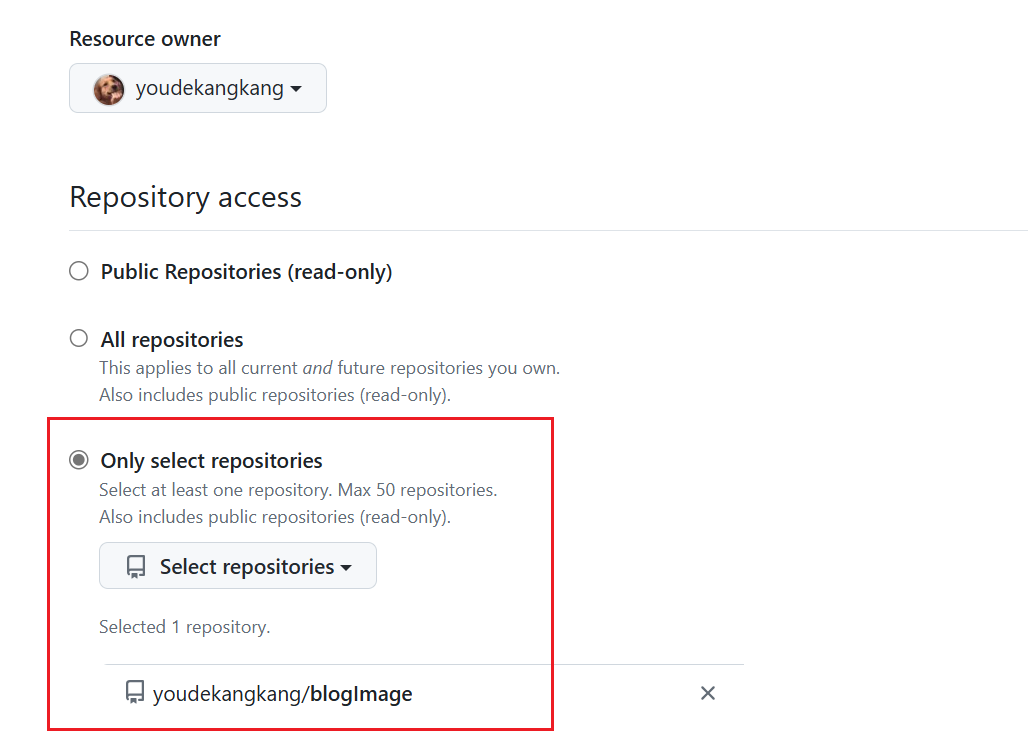Click the Repository access heading

(x=185, y=197)
